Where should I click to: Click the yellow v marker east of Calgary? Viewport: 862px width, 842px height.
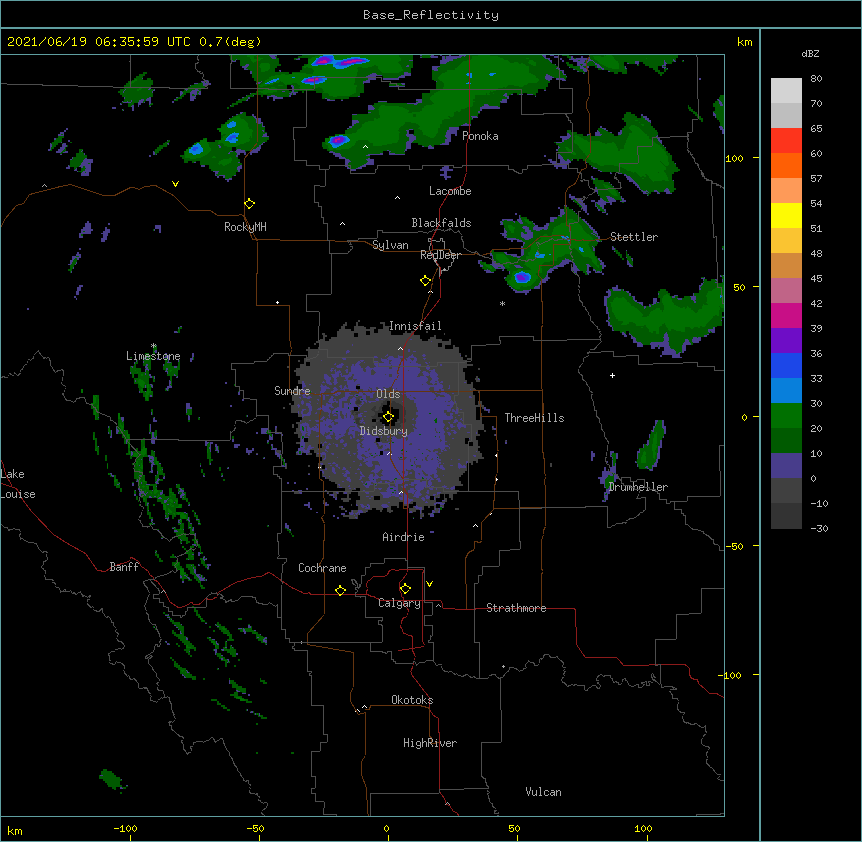pyautogui.click(x=429, y=584)
